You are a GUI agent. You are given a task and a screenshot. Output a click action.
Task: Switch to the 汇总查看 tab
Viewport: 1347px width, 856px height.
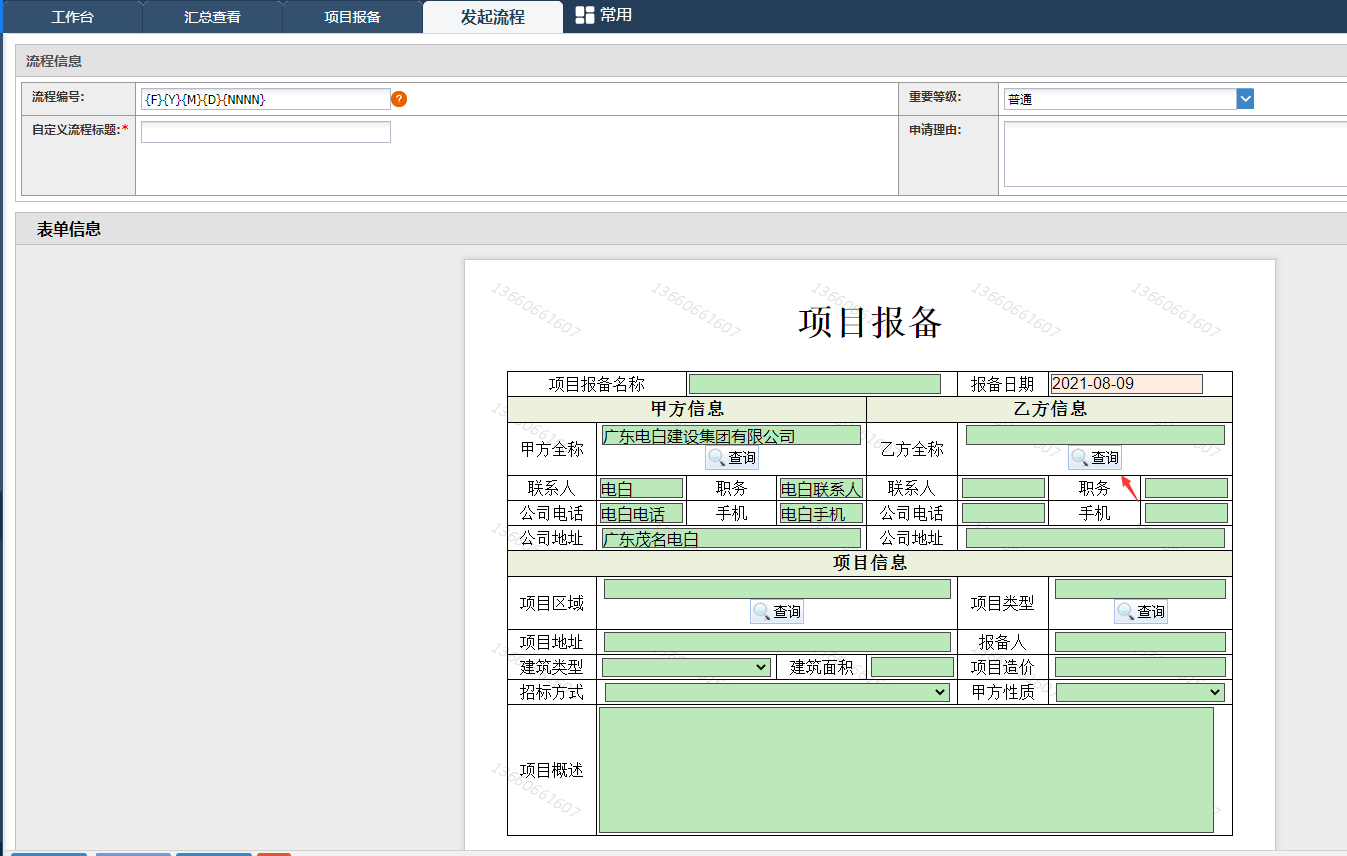coord(212,17)
